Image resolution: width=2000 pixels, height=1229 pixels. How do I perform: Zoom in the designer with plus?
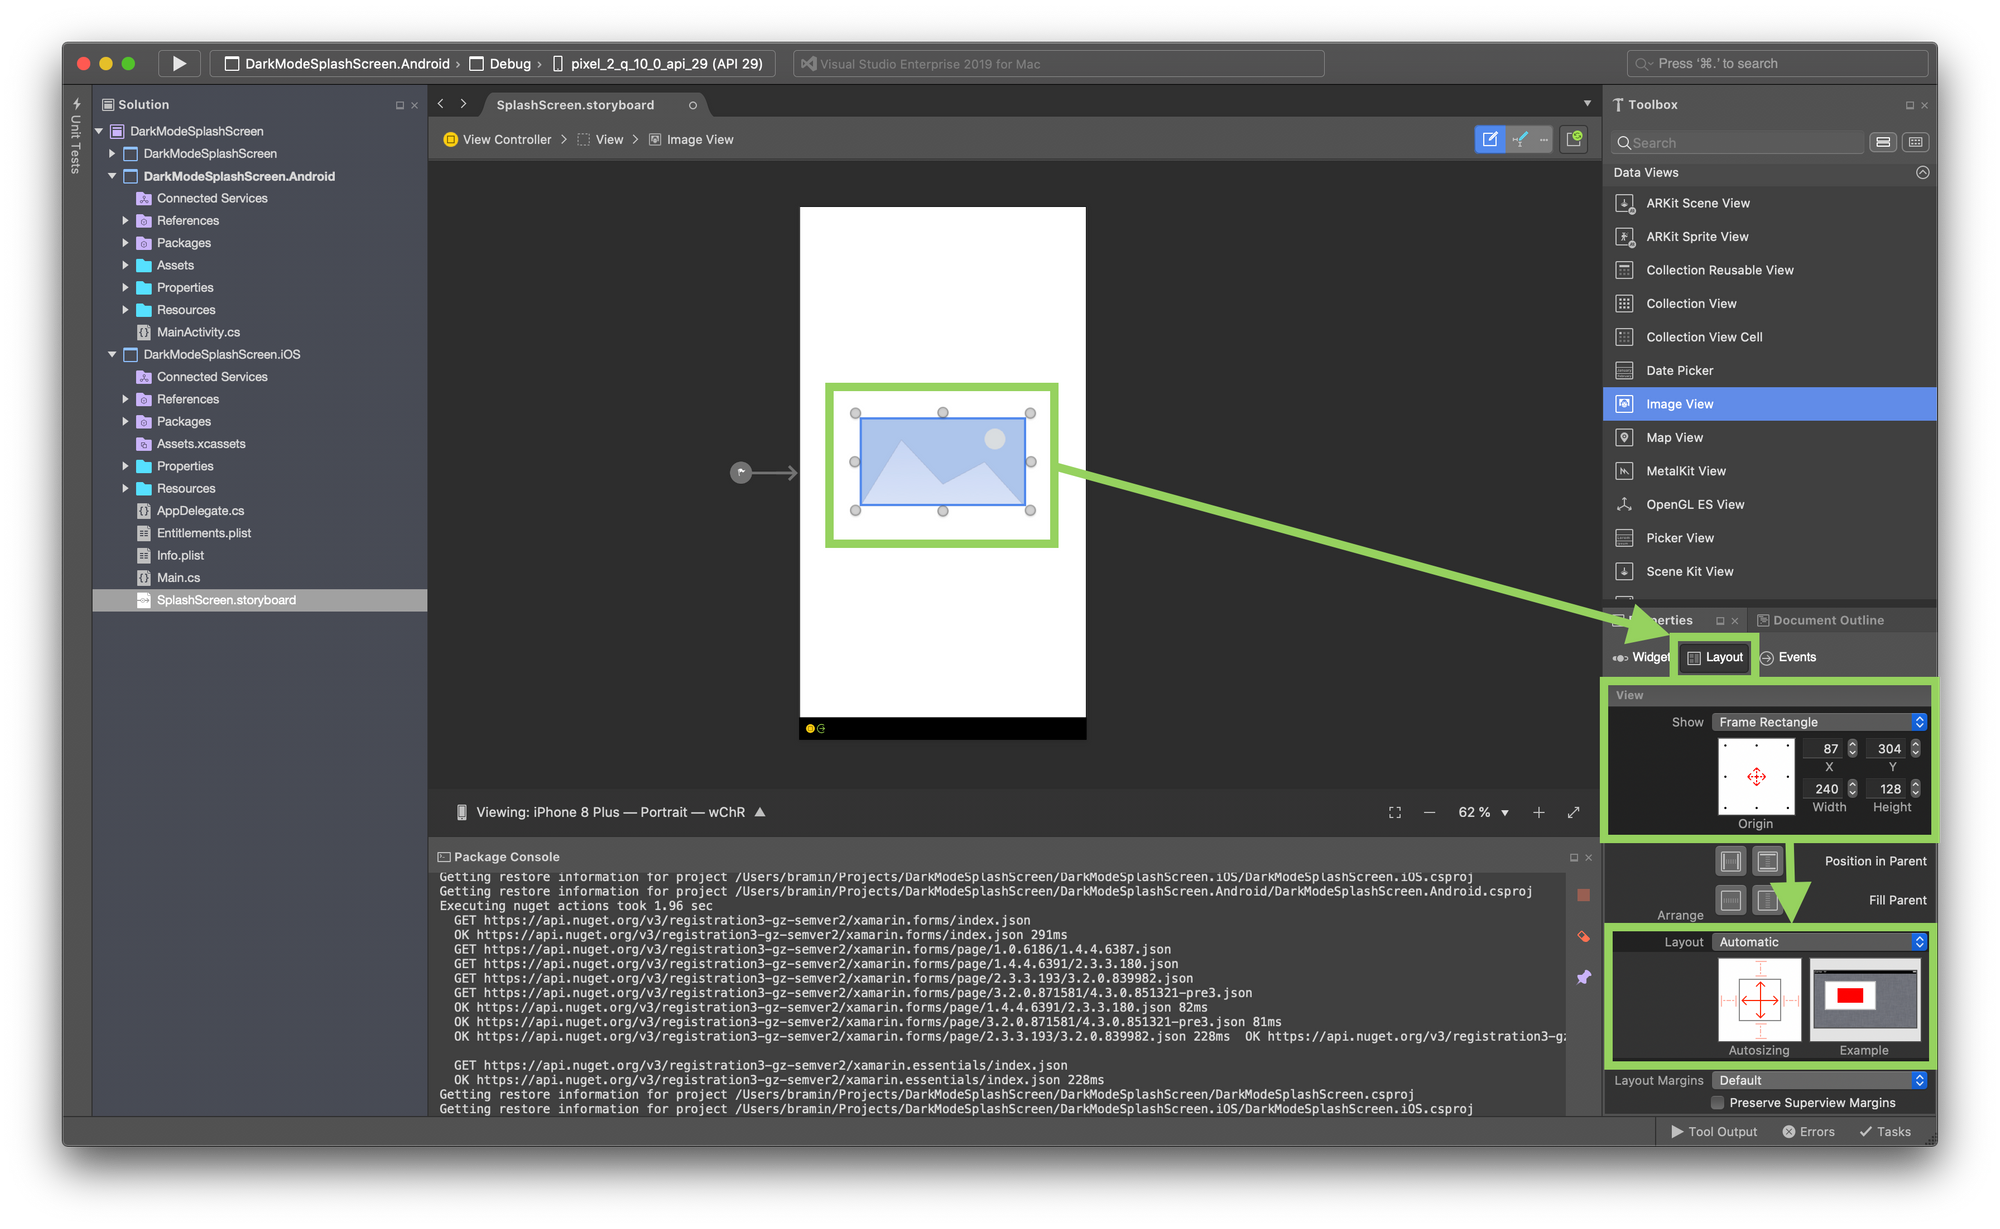(x=1538, y=813)
